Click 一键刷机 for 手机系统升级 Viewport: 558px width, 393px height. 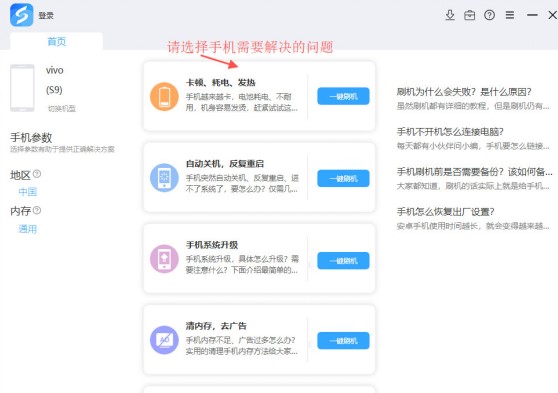click(343, 261)
